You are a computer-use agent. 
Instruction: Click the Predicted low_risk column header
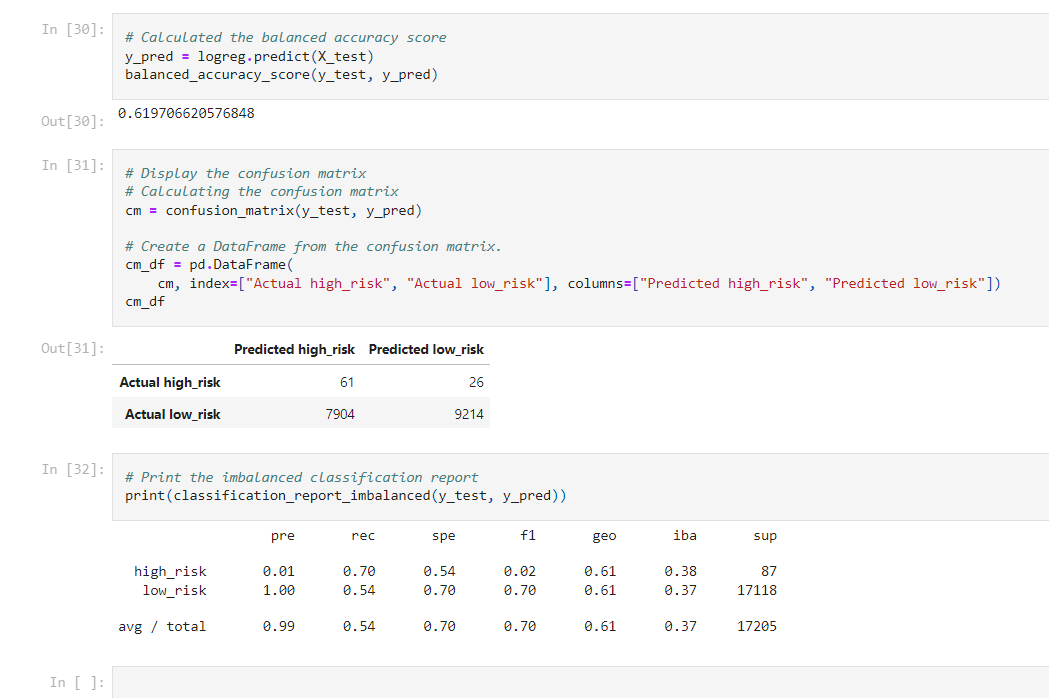coord(426,349)
